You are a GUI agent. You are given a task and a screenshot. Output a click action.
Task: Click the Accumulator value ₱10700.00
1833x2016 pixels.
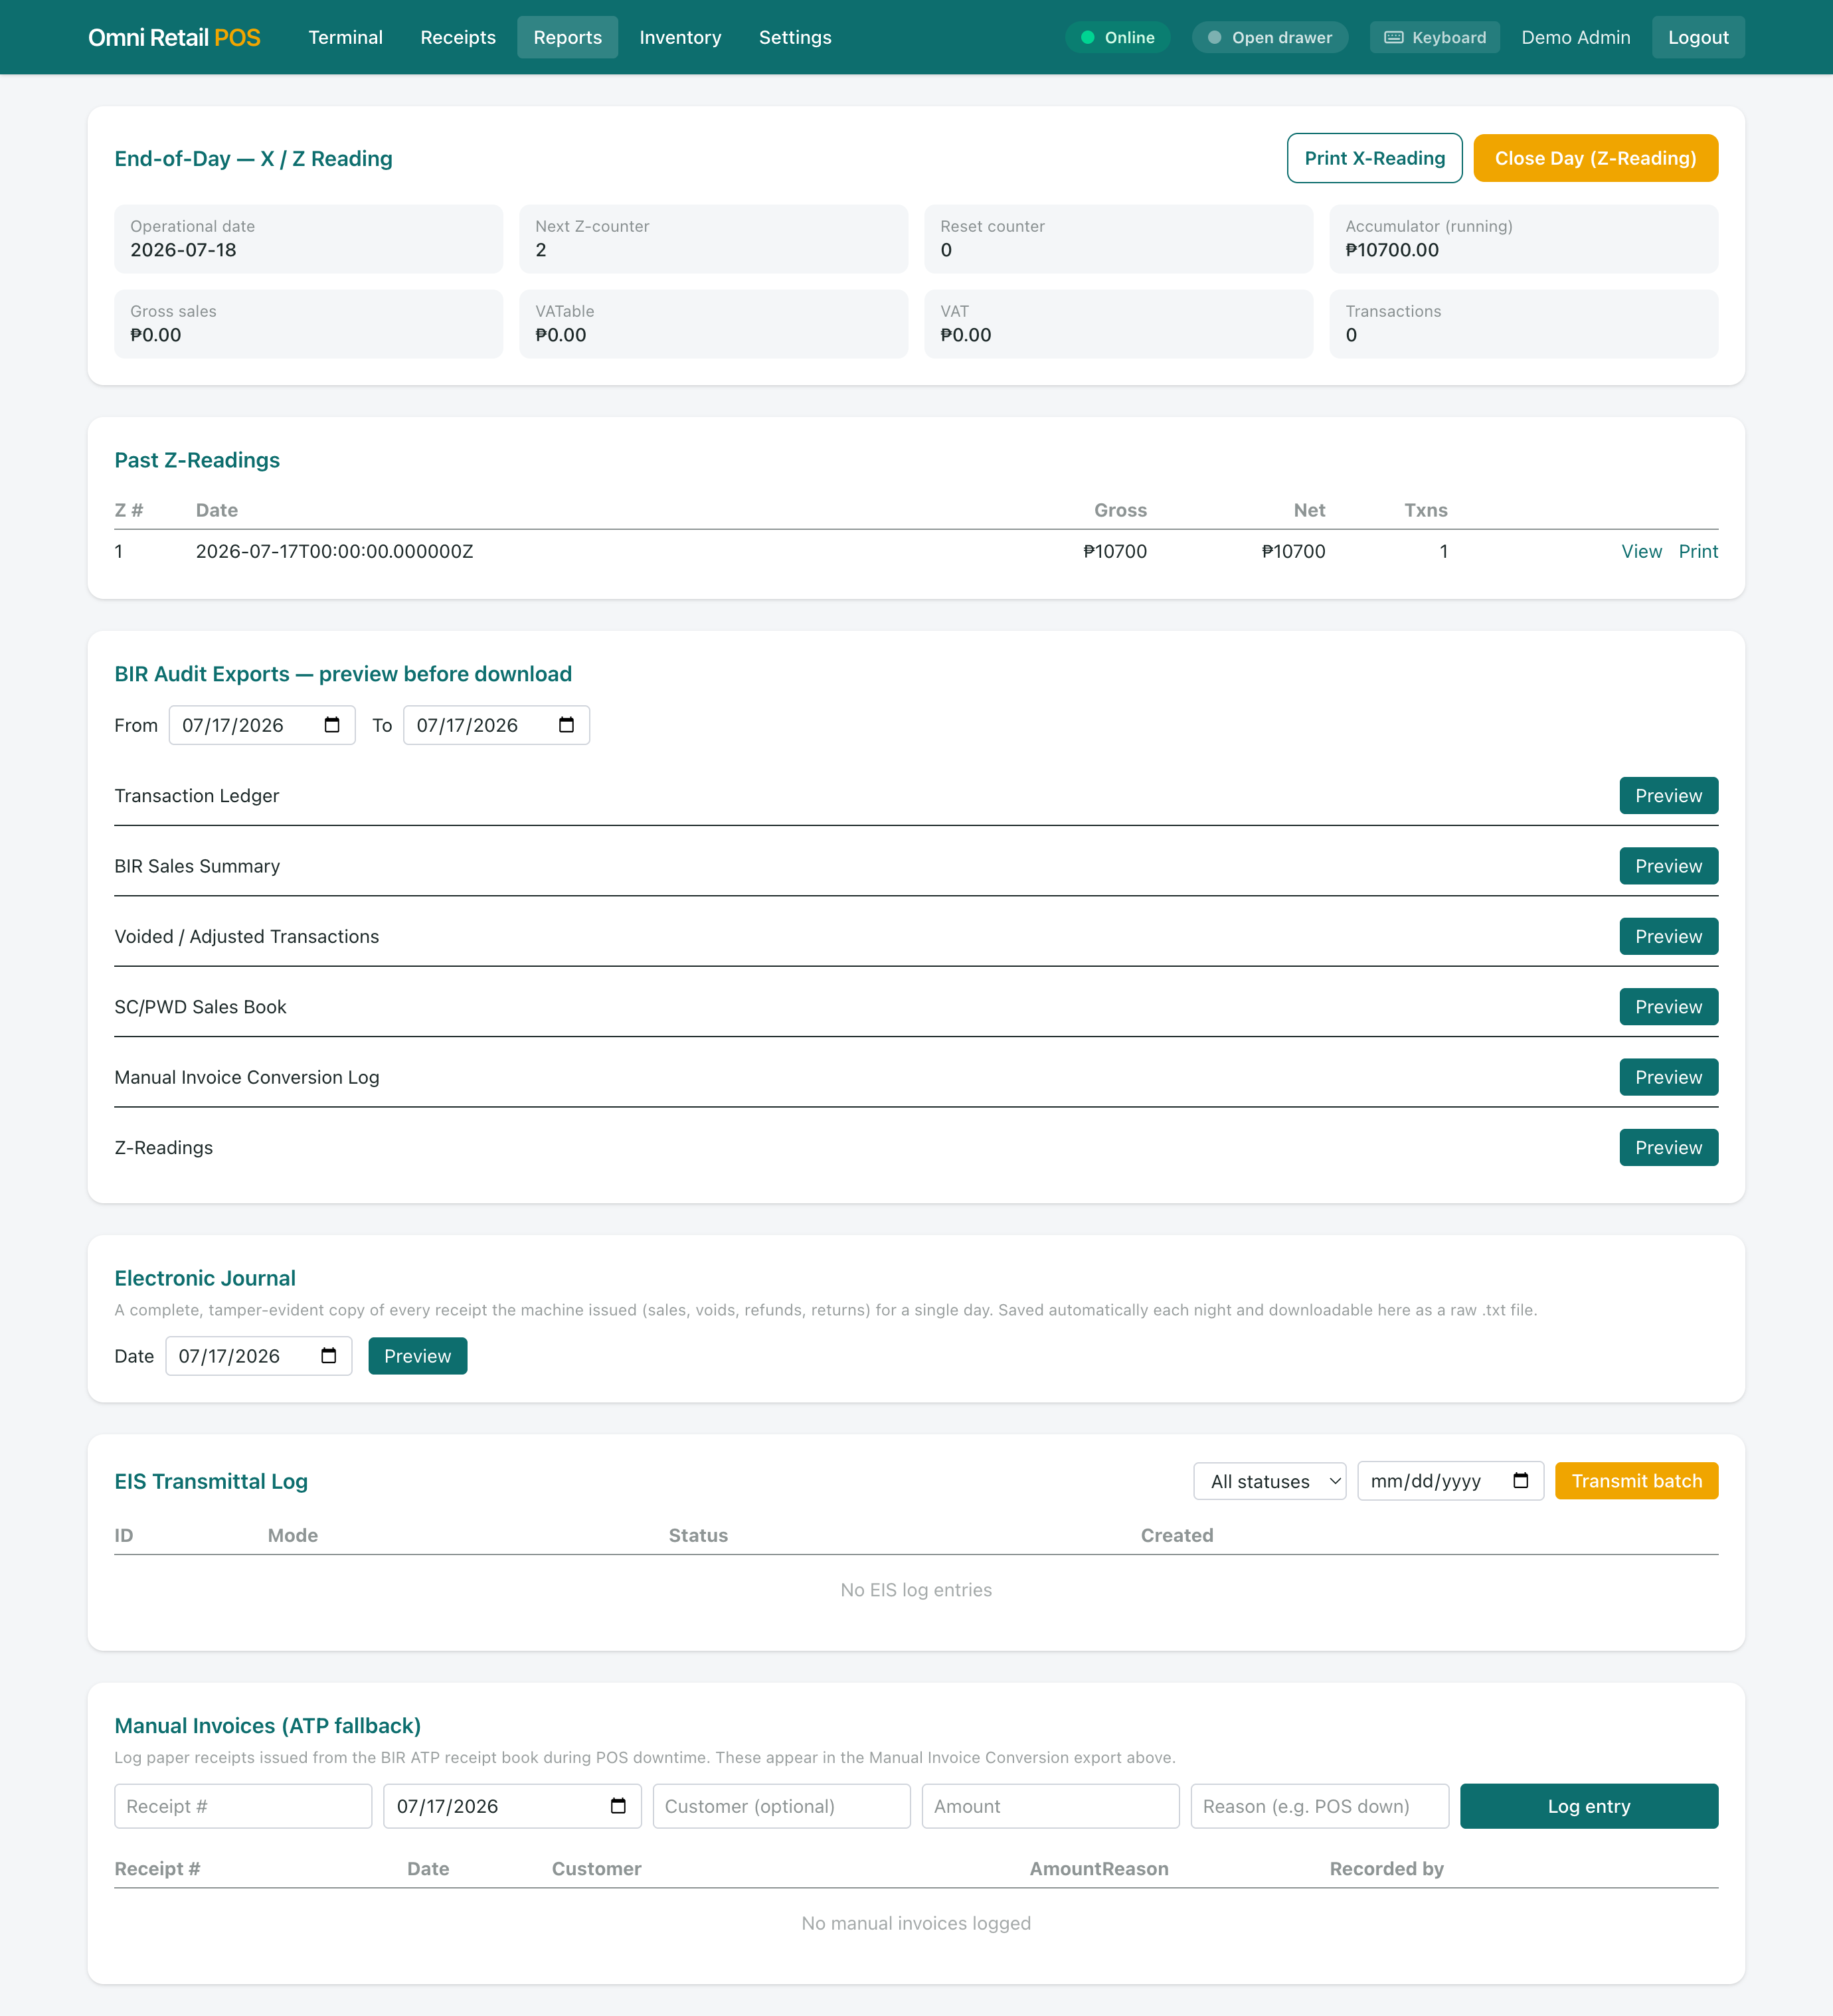(1391, 250)
